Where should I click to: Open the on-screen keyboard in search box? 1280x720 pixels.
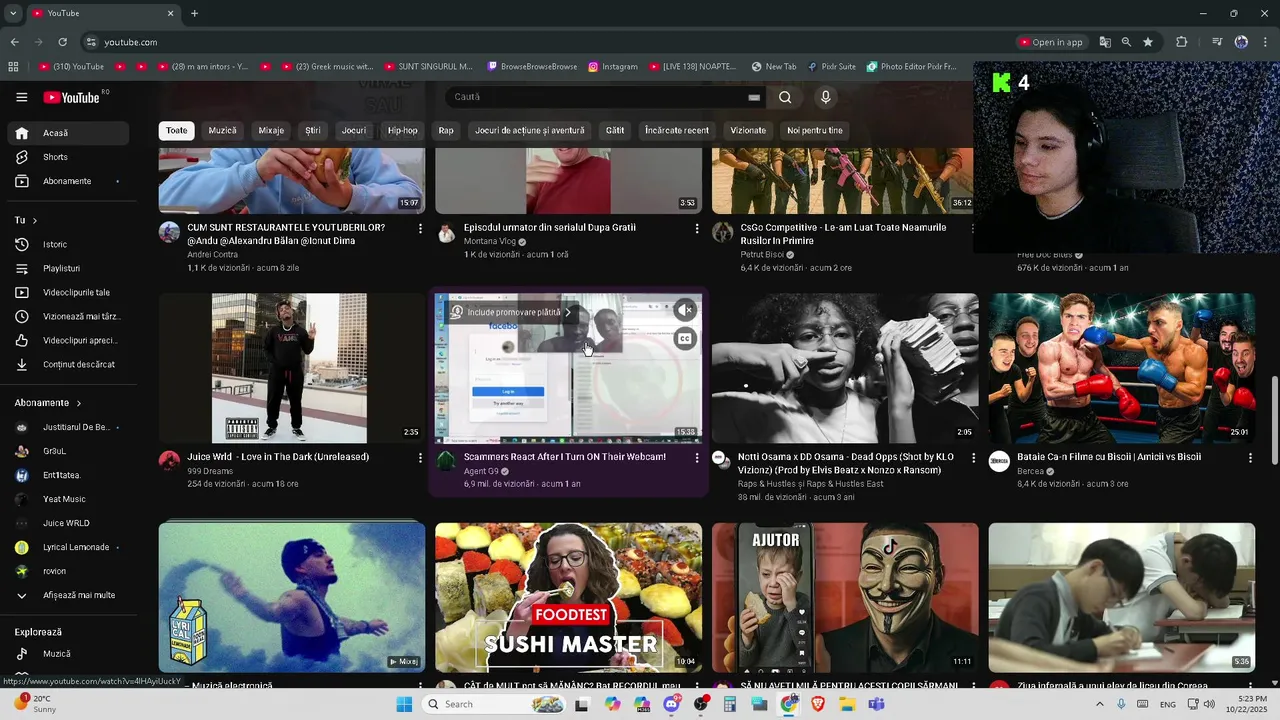pos(754,97)
